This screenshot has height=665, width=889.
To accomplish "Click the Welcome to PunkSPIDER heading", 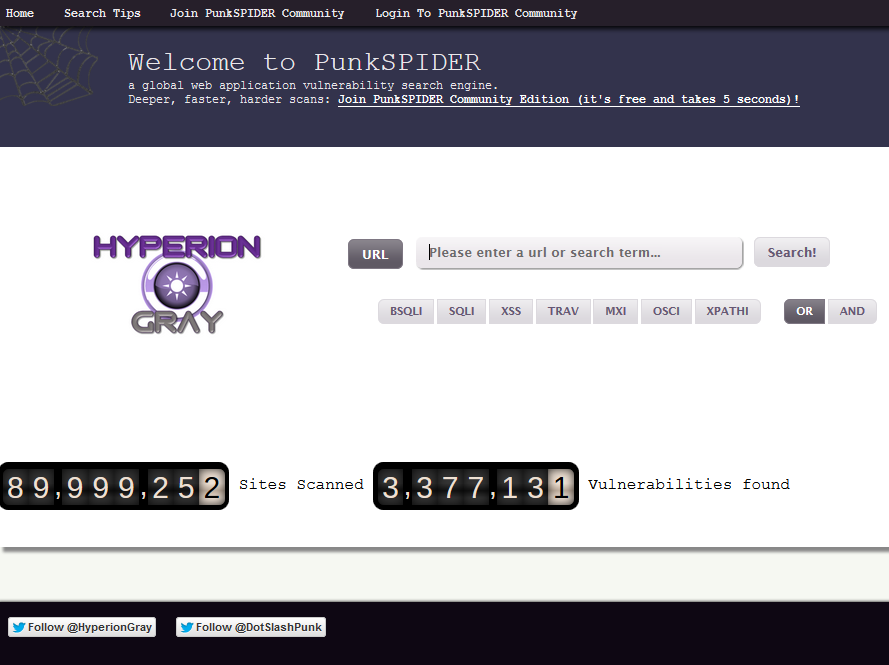I will 304,62.
